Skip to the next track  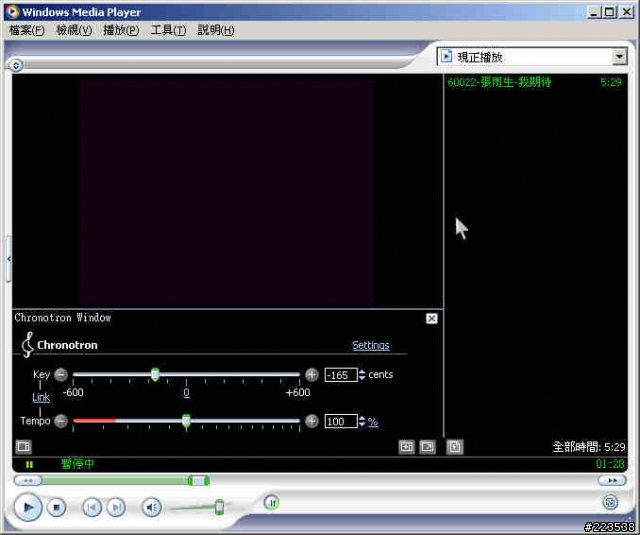click(x=116, y=508)
